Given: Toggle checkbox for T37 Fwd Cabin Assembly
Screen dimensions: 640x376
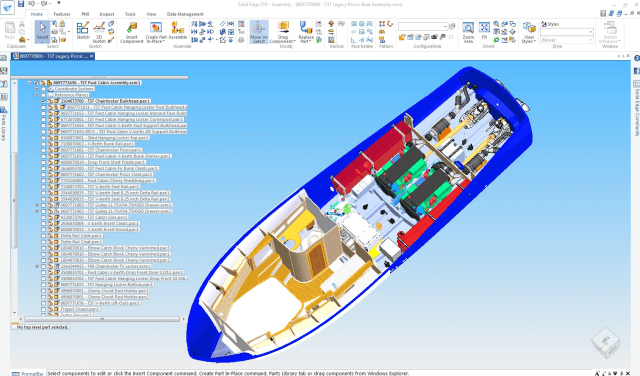Looking at the screenshot, I should pyautogui.click(x=36, y=82).
